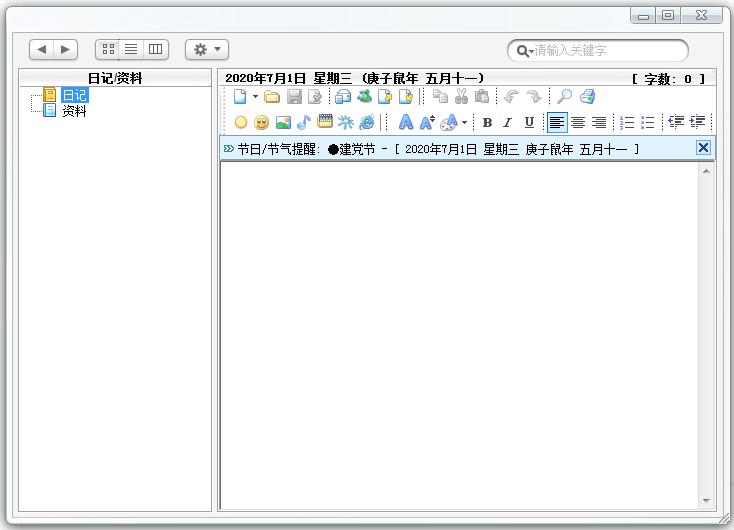The image size is (734, 530).
Task: Click scrollbar up arrow in editor
Action: [706, 171]
